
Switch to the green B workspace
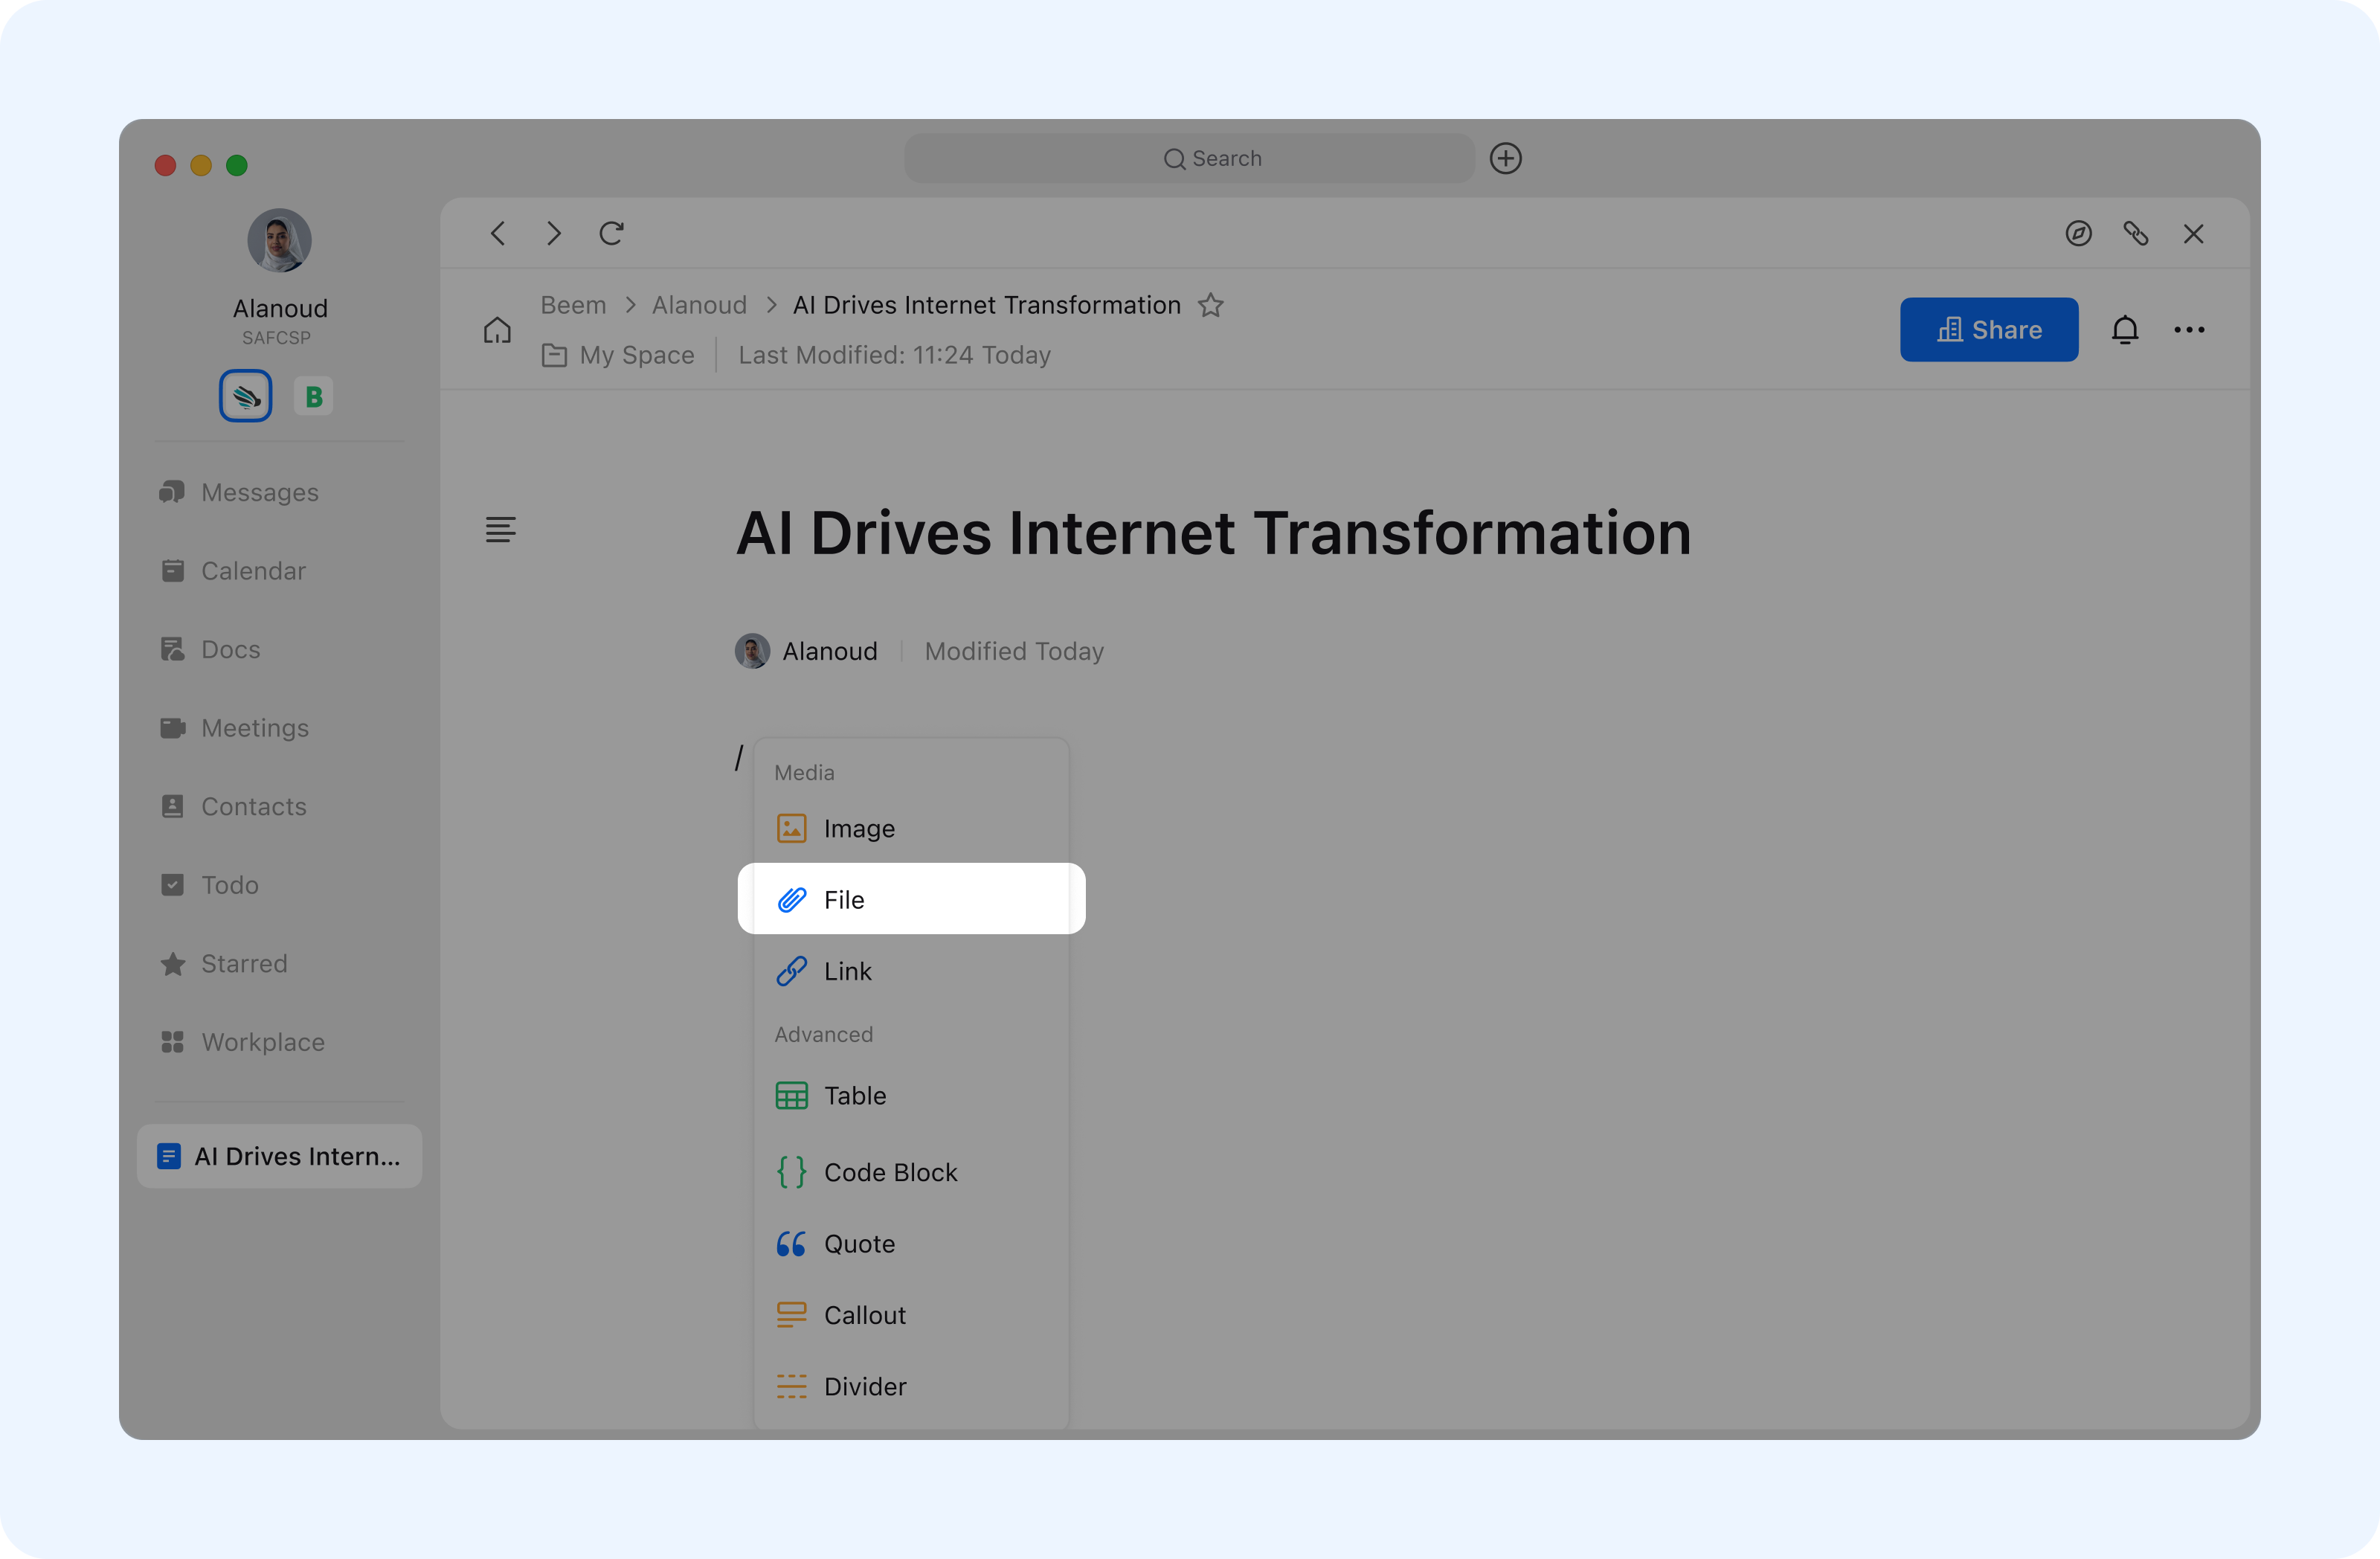313,397
